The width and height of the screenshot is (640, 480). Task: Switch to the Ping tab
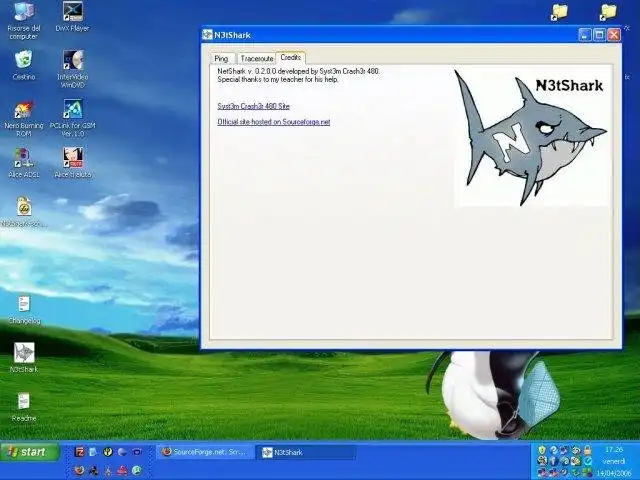222,58
